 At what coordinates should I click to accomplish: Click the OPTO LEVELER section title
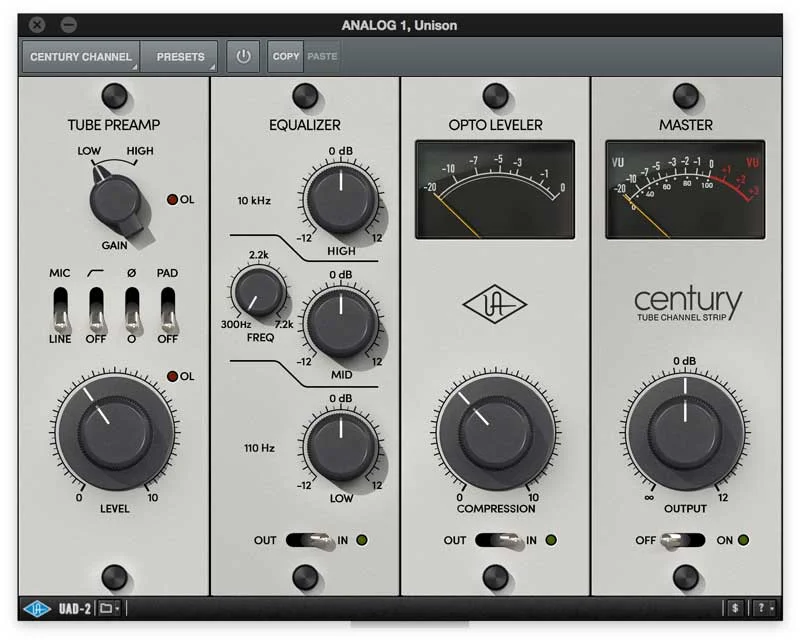495,125
